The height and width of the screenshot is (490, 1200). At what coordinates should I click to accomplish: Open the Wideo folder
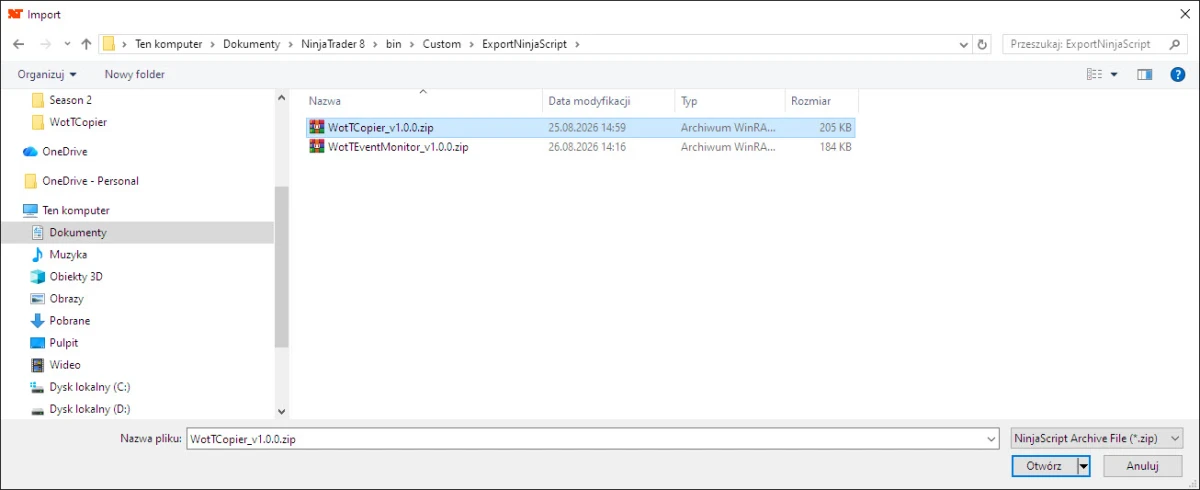(x=65, y=364)
